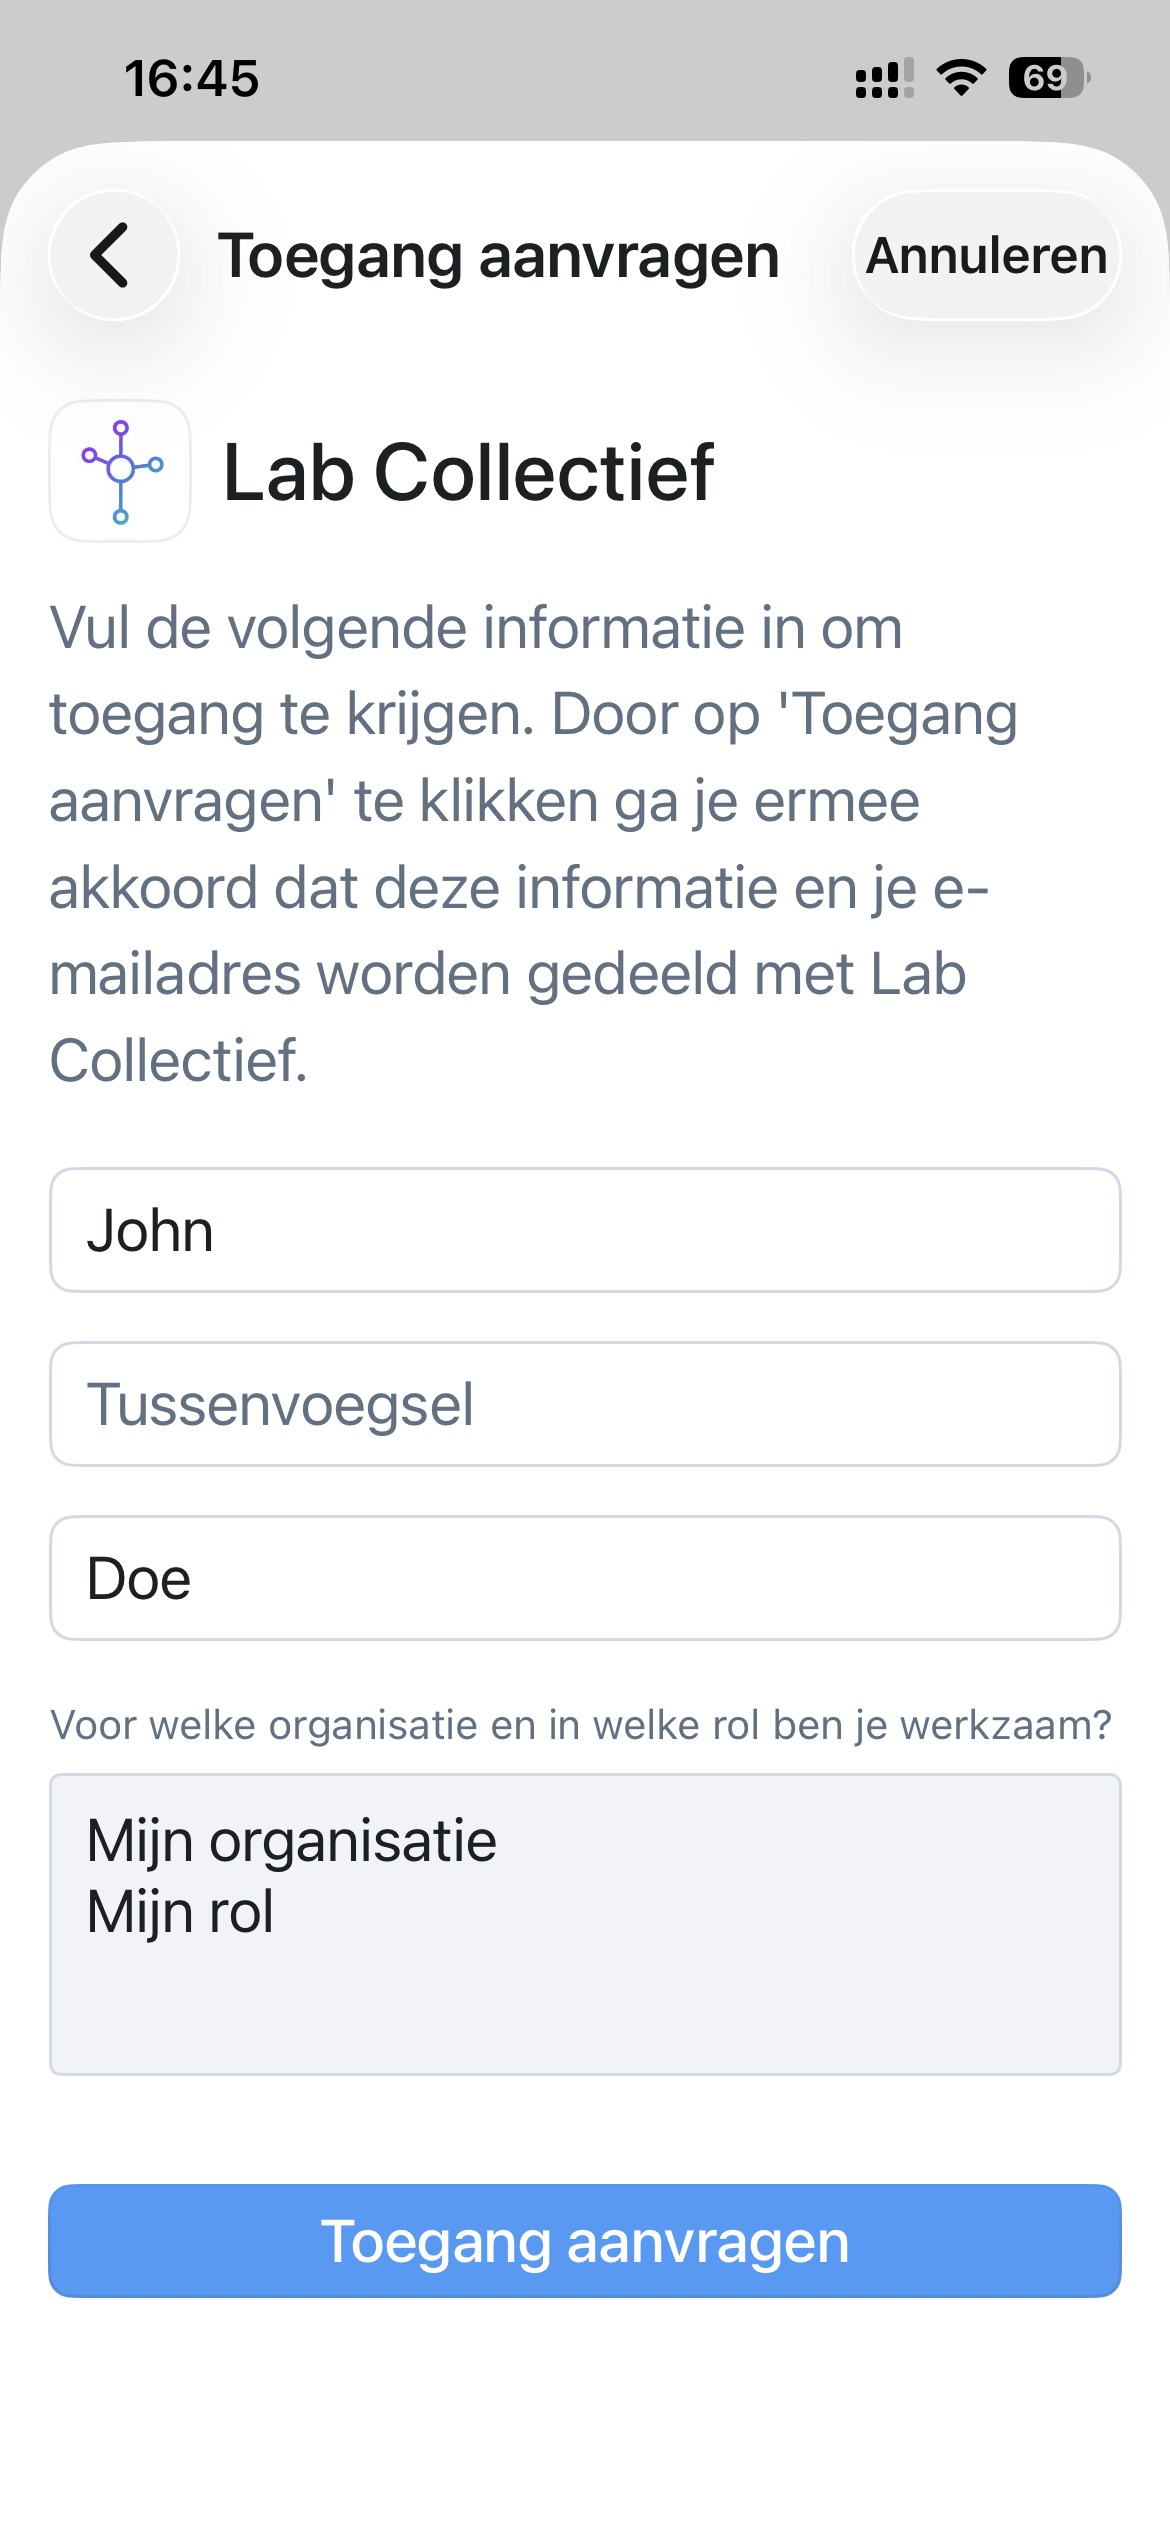Tap the battery level indicator
This screenshot has width=1170, height=2532.
click(1048, 78)
